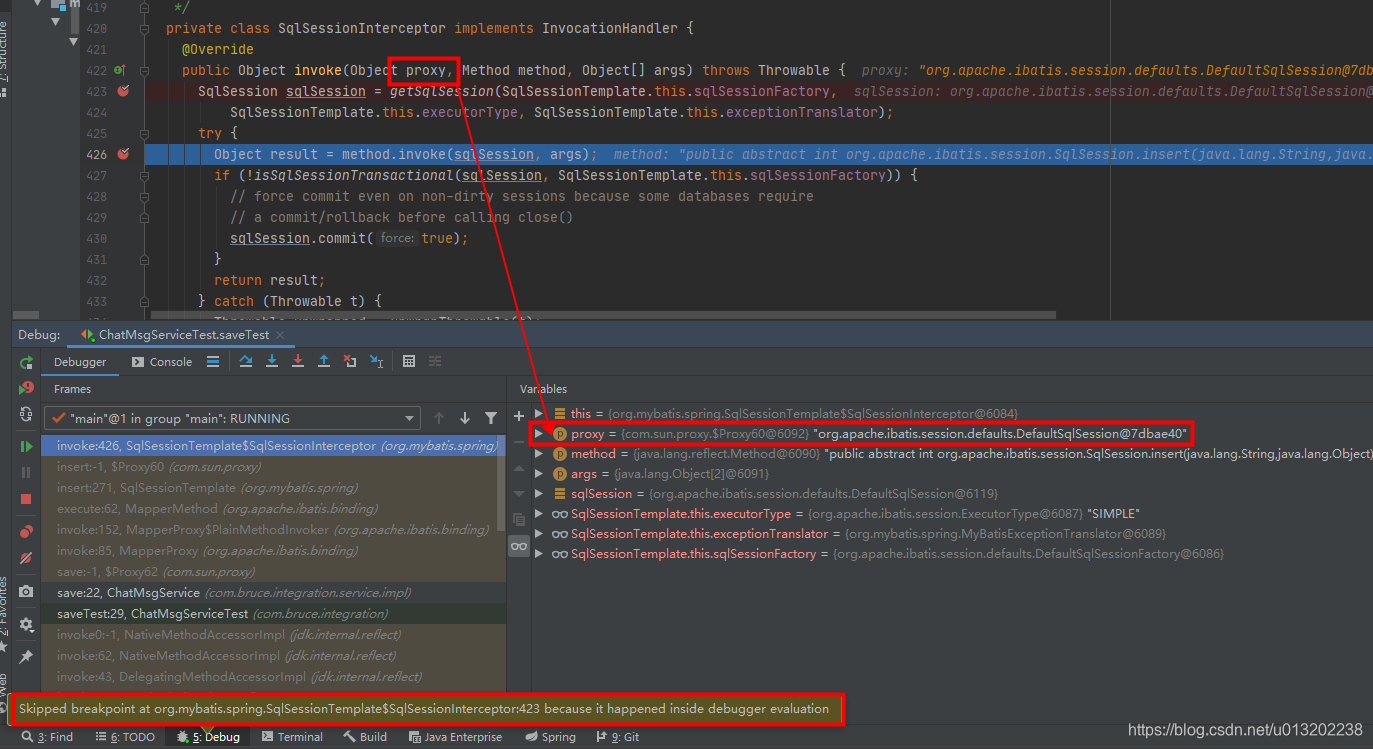This screenshot has width=1373, height=749.
Task: Select frame 'insert:-1, $Proxy60'
Action: (x=269, y=467)
